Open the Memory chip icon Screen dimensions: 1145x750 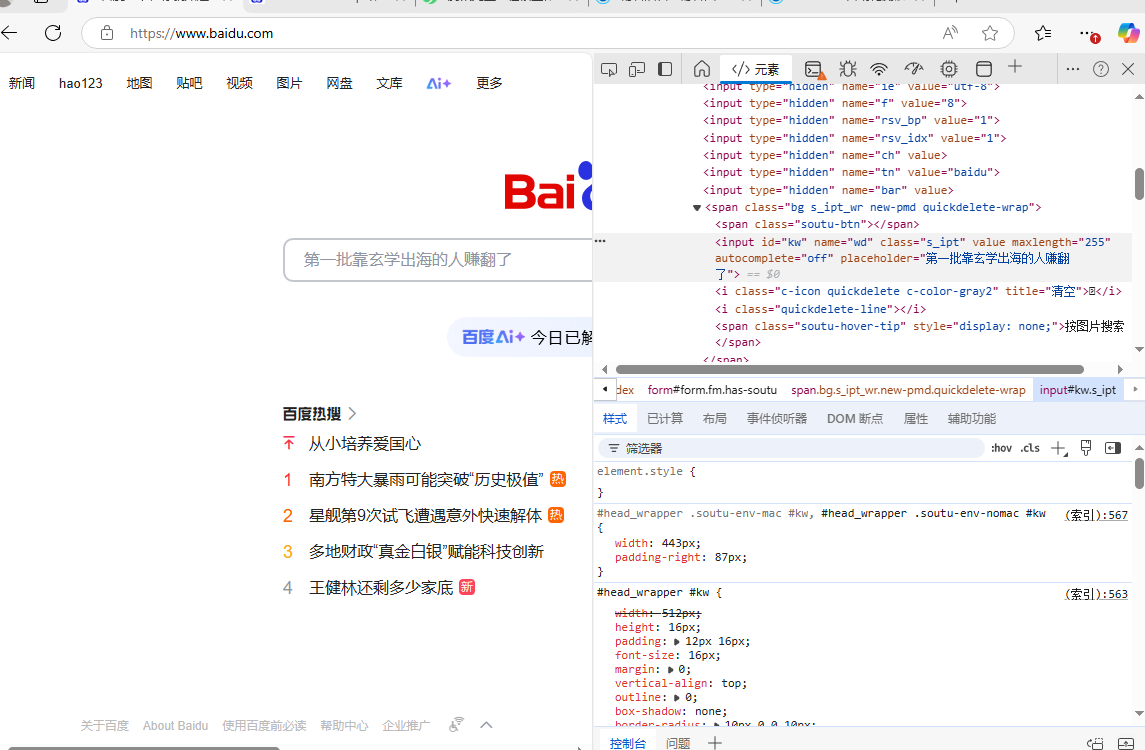pos(949,69)
